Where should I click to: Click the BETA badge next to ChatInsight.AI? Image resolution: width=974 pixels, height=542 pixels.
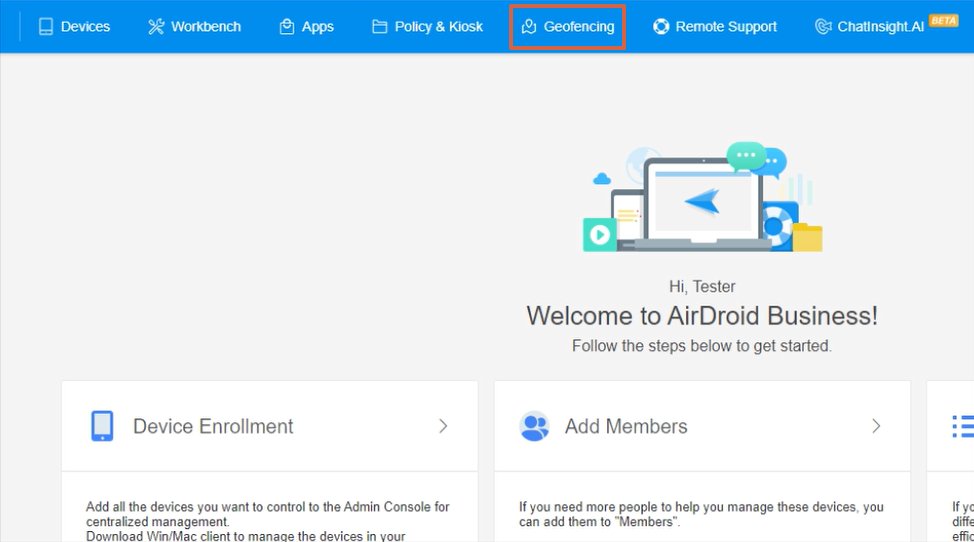tap(944, 20)
